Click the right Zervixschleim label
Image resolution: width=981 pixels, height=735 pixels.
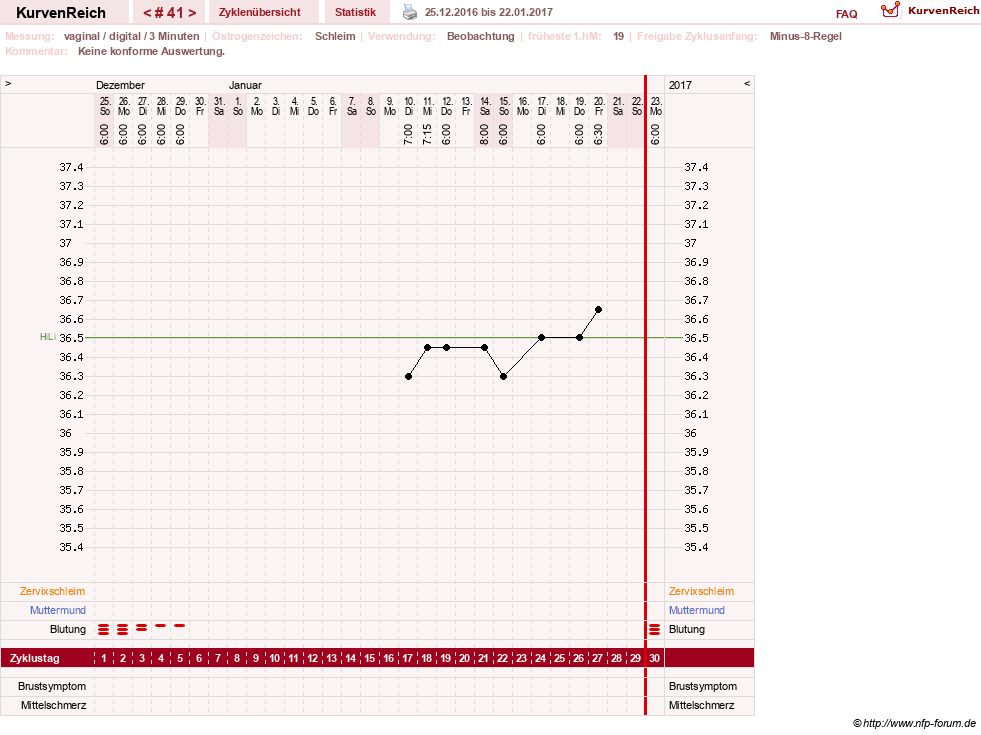701,591
